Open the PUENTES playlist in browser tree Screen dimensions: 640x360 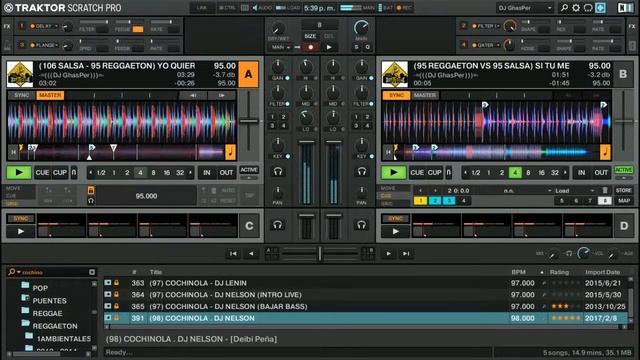[49, 300]
